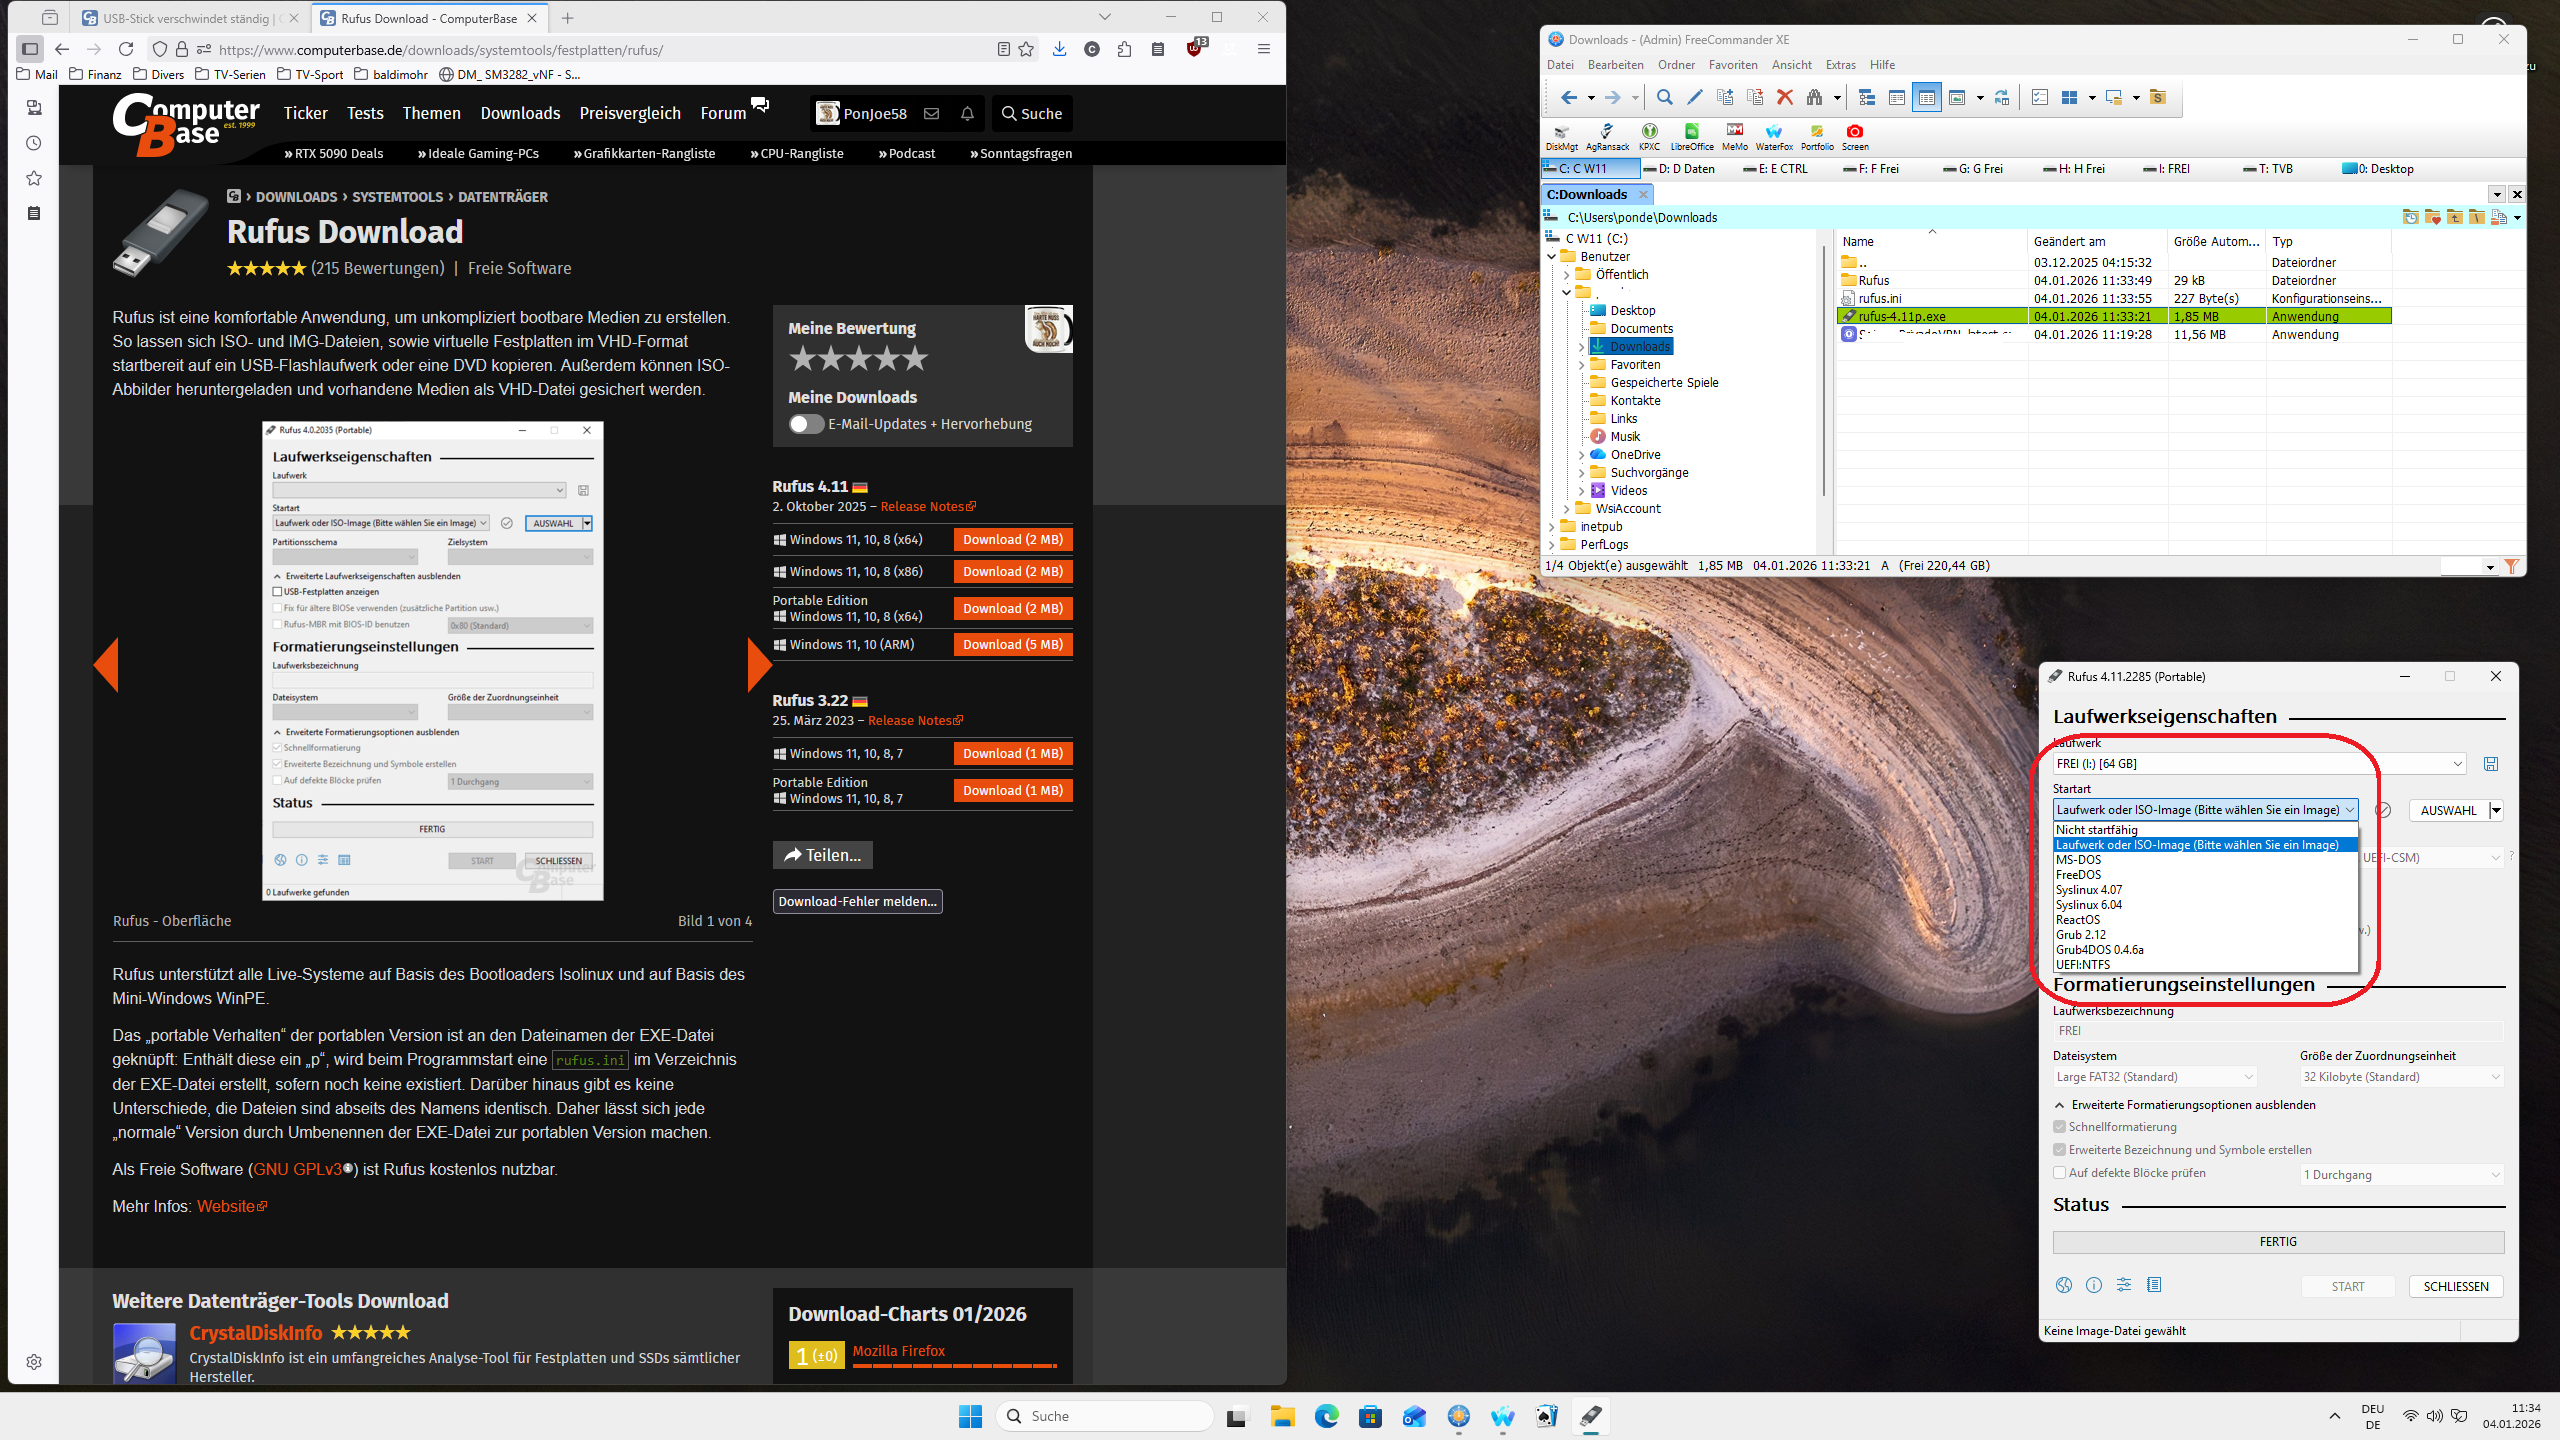Toggle Schnellformatierung checkbox
The image size is (2560, 1440).
point(2060,1127)
